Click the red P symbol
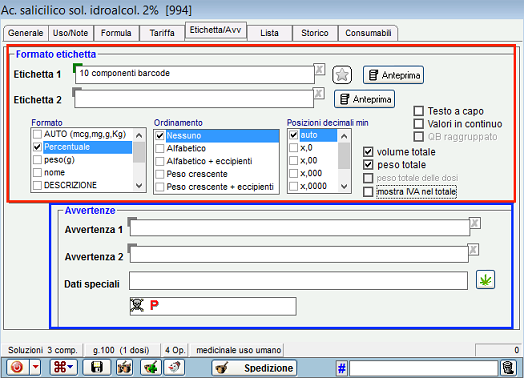The image size is (524, 378). [154, 305]
